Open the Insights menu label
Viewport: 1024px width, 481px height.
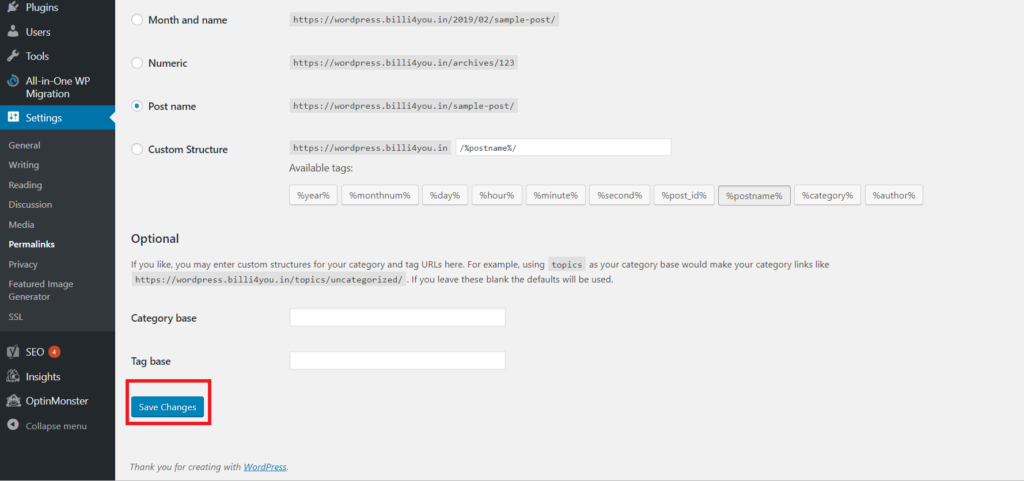[x=43, y=377]
